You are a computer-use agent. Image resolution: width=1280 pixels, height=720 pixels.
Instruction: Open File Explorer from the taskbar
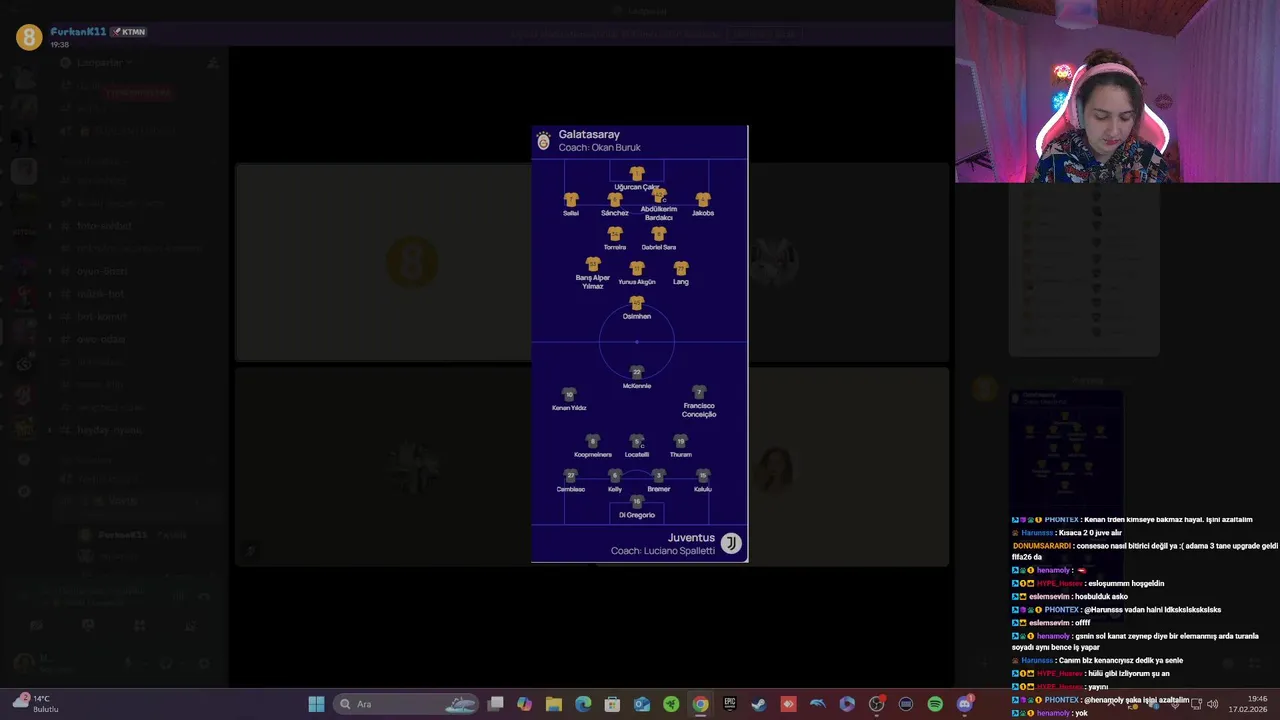[554, 704]
